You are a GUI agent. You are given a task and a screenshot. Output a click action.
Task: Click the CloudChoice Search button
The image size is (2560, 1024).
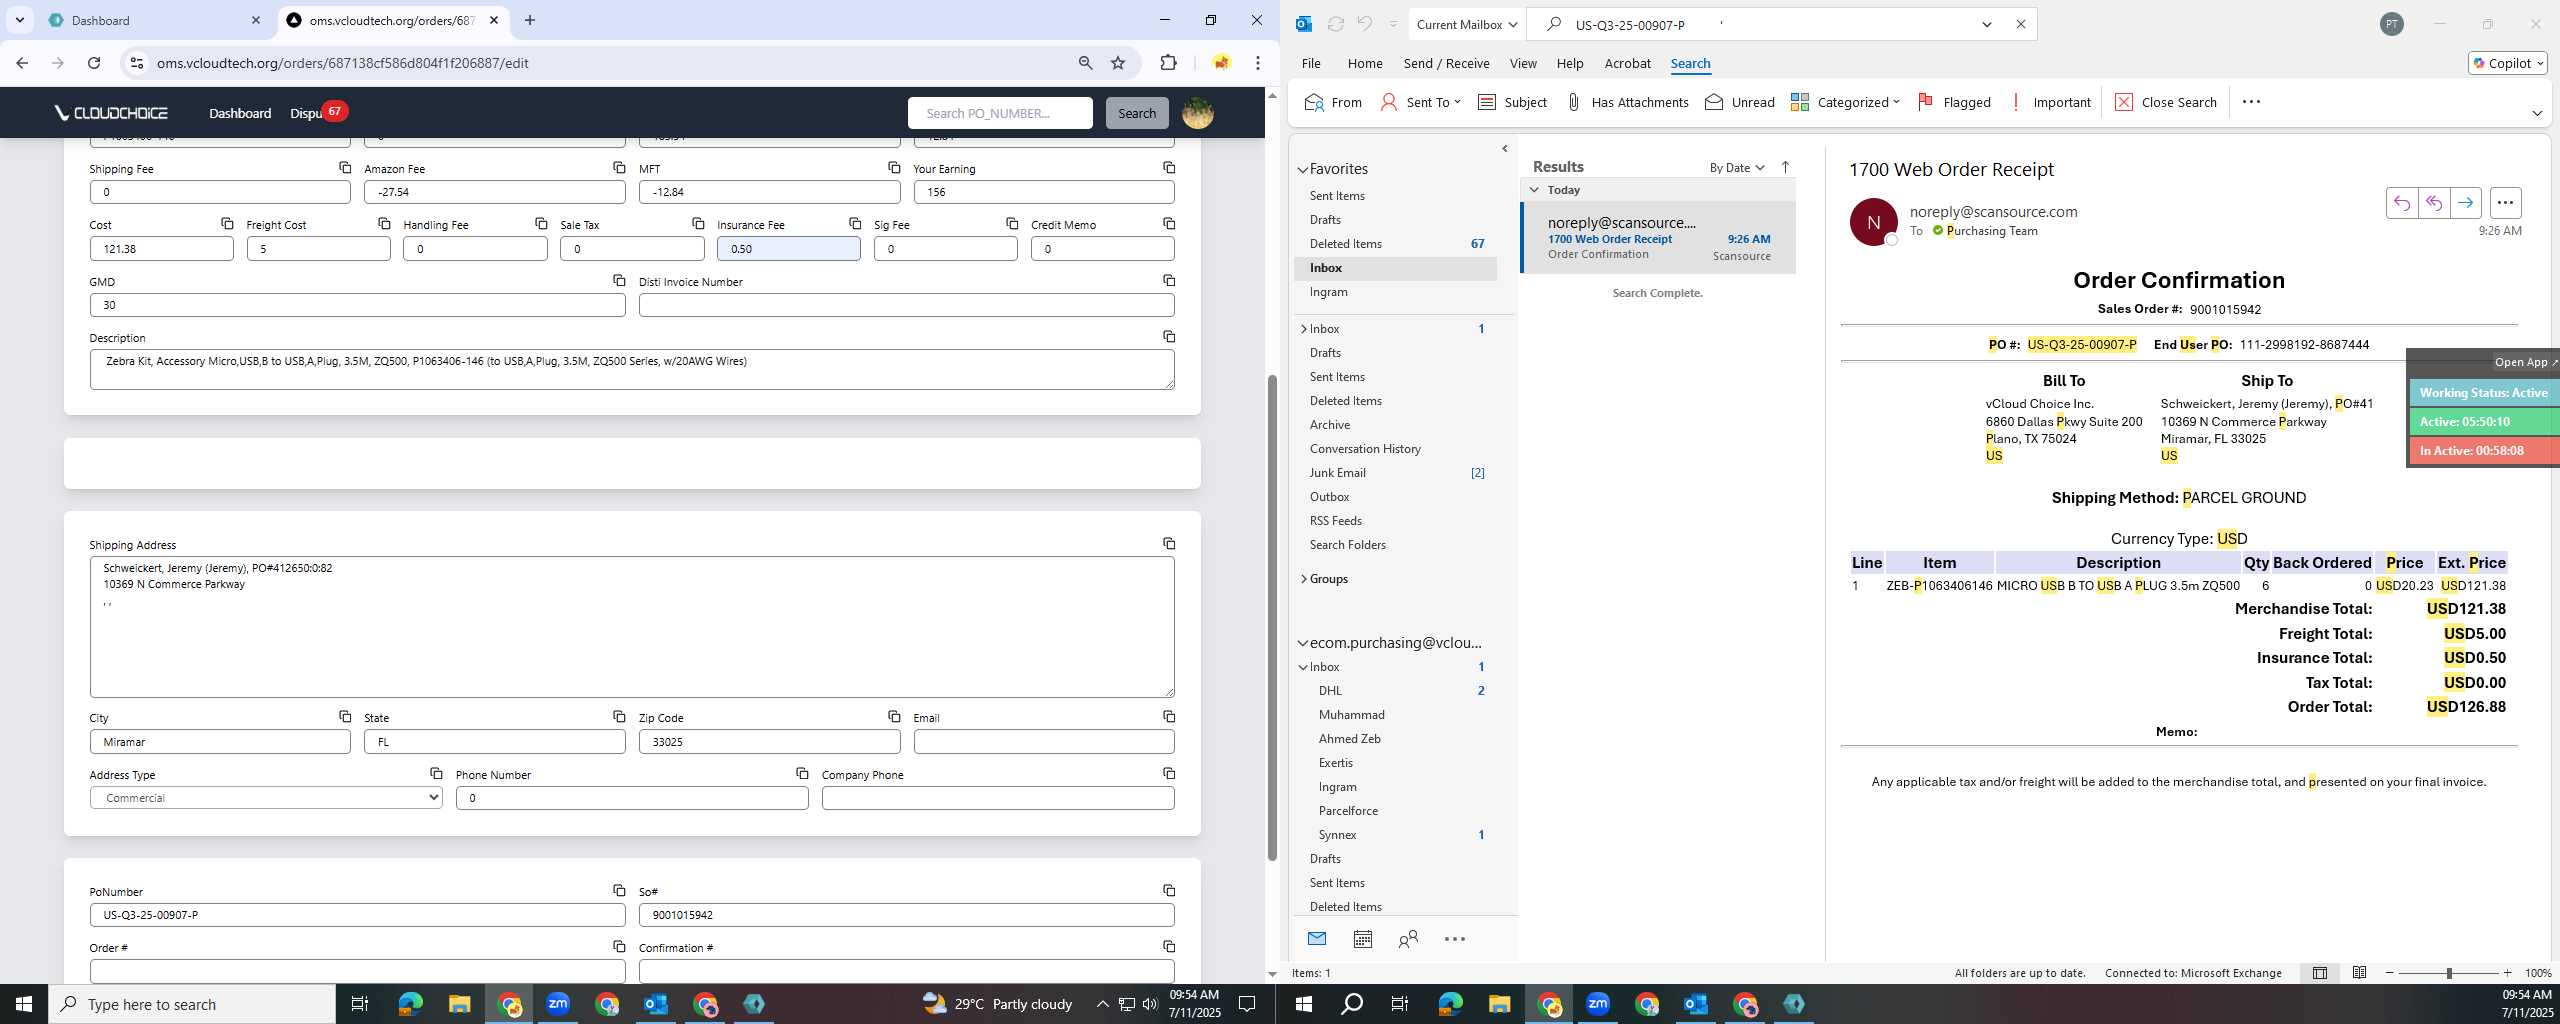(x=1136, y=113)
